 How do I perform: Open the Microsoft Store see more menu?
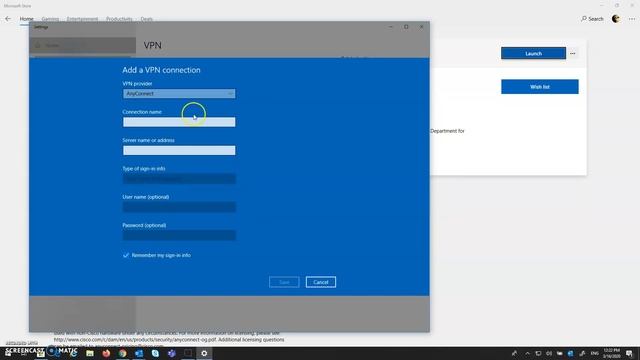632,19
